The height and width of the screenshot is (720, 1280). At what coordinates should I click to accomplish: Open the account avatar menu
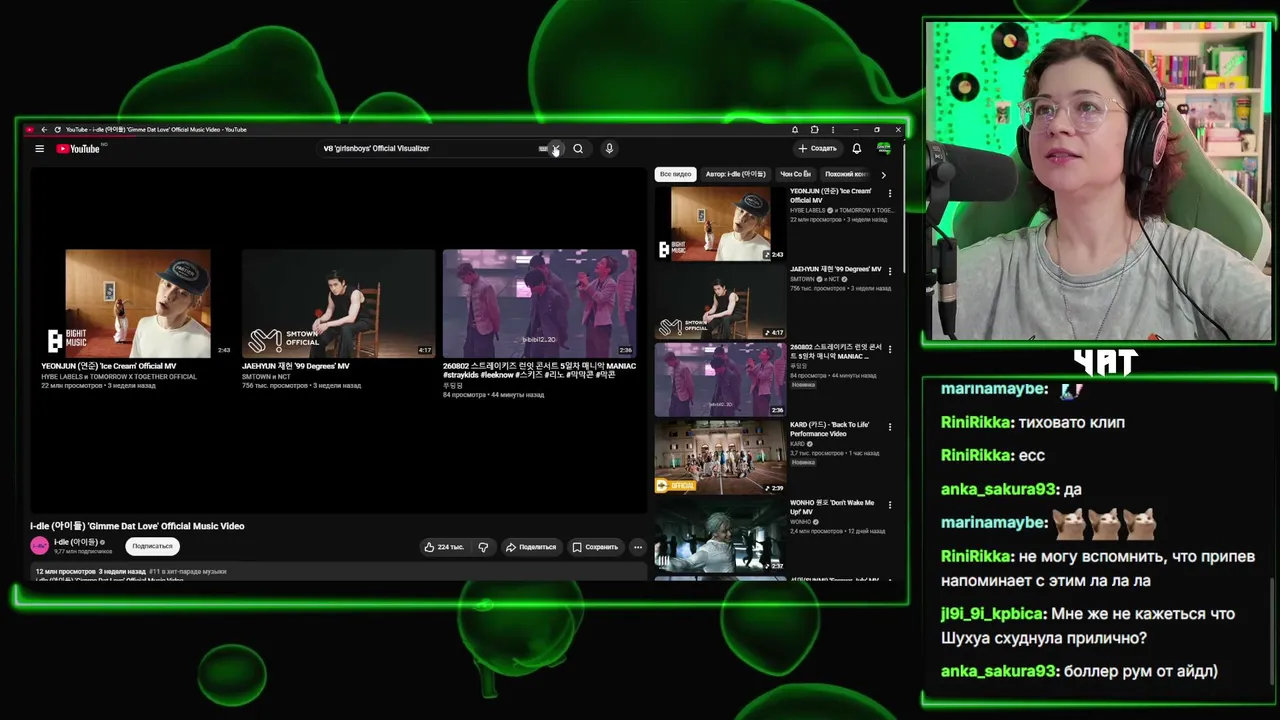click(884, 149)
